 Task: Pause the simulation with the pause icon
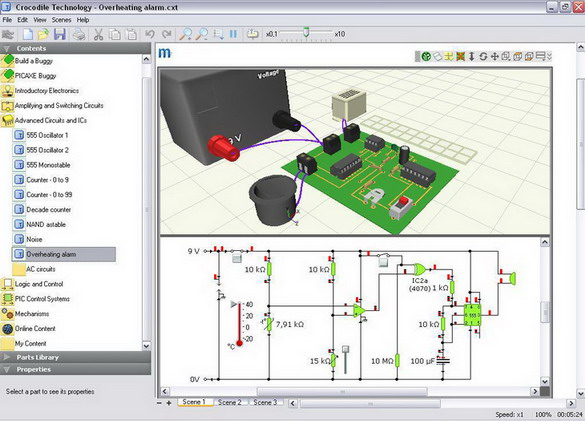point(233,34)
